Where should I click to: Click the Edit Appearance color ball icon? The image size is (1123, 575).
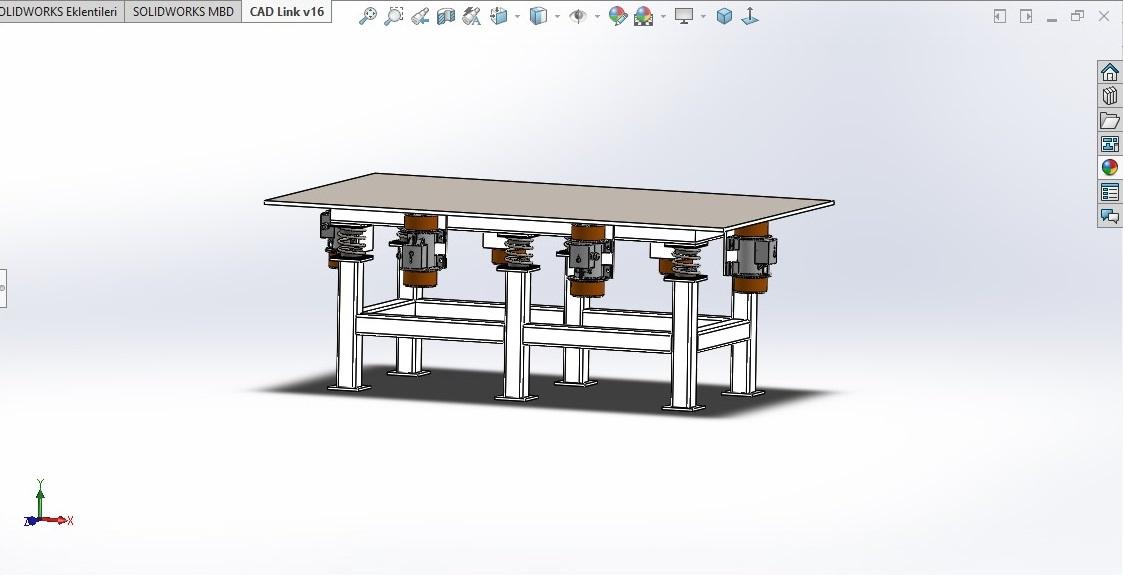tap(618, 16)
